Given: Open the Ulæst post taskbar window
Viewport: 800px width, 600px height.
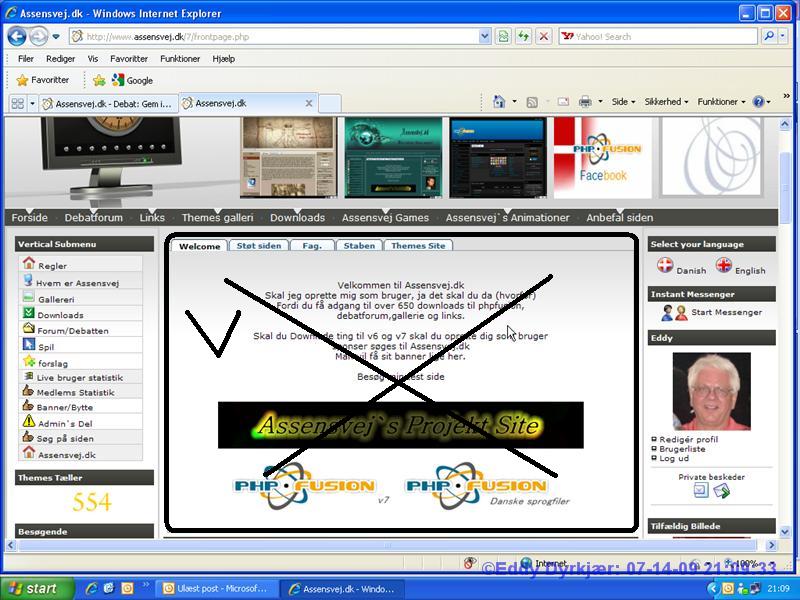Looking at the screenshot, I should click(x=216, y=588).
